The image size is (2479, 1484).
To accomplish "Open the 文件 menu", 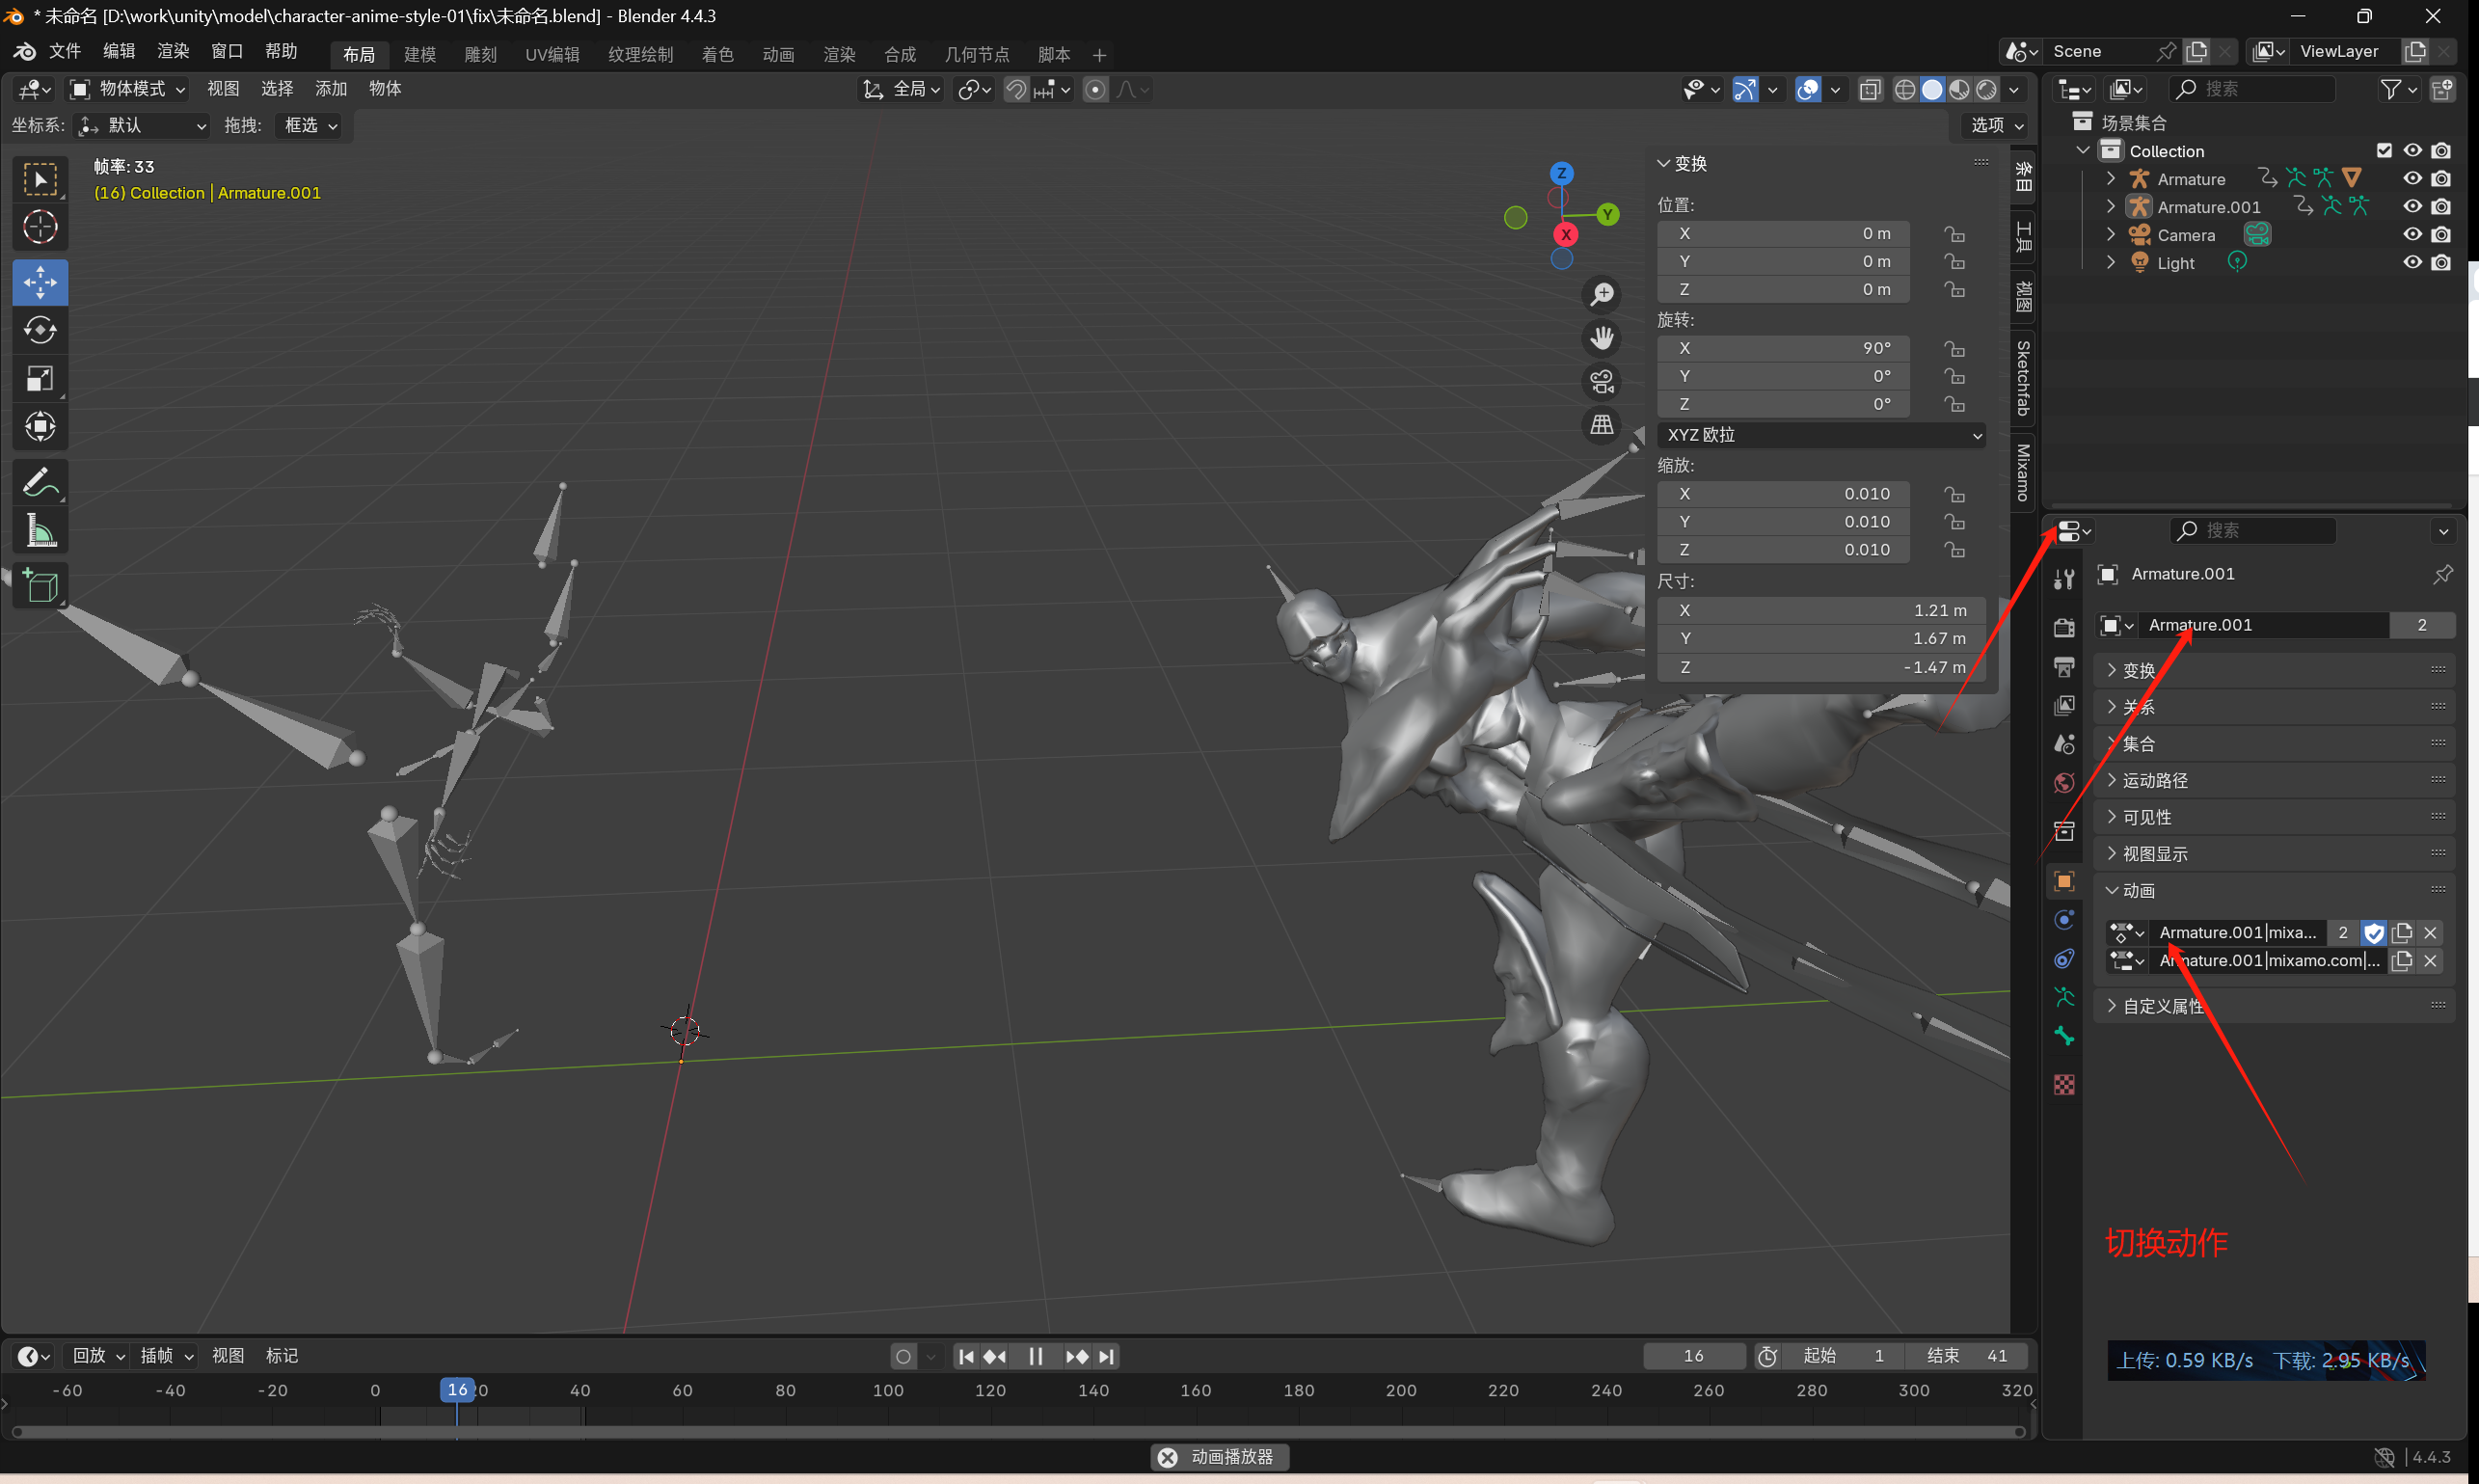I will pos(65,51).
